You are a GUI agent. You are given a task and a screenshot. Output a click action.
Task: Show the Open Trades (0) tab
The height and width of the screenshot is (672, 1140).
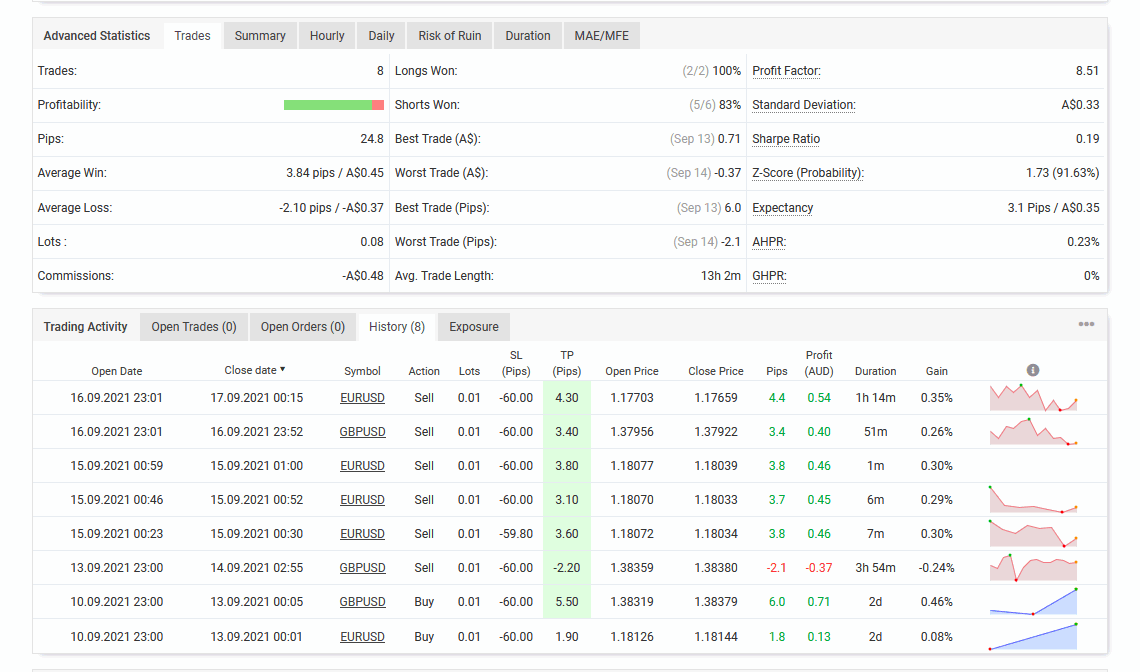194,327
